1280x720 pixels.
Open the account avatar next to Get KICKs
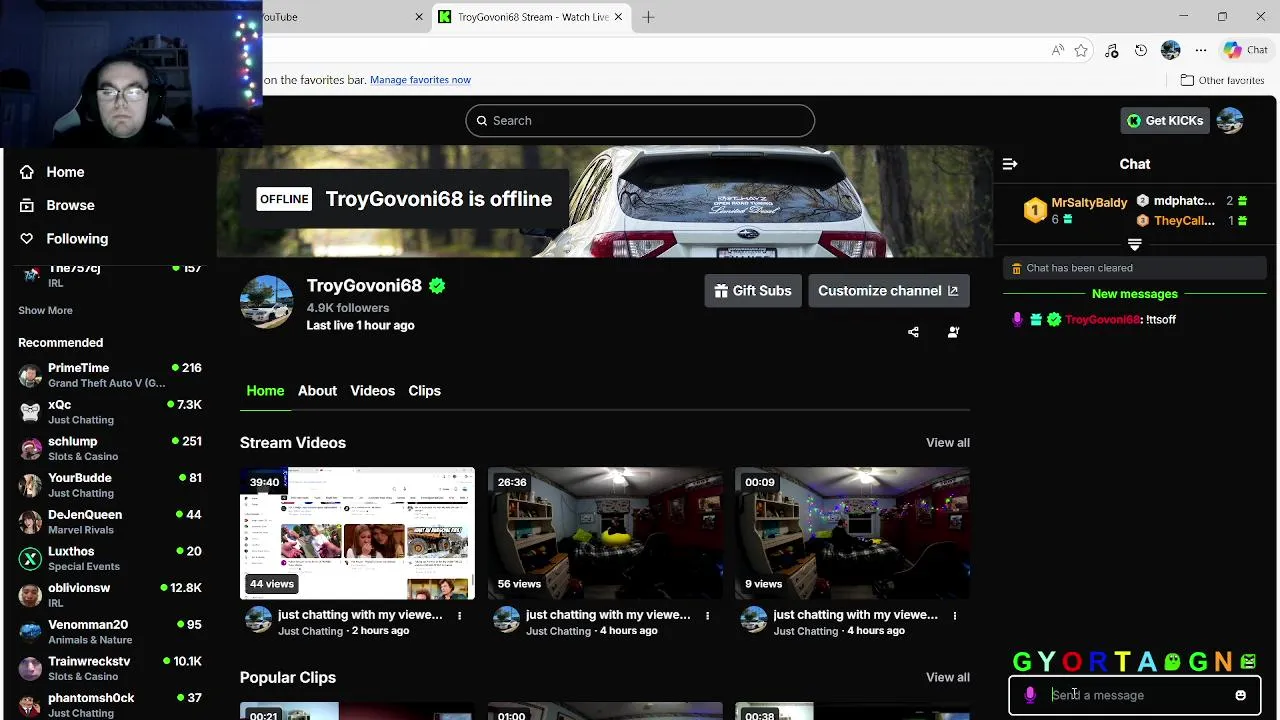(x=1230, y=120)
